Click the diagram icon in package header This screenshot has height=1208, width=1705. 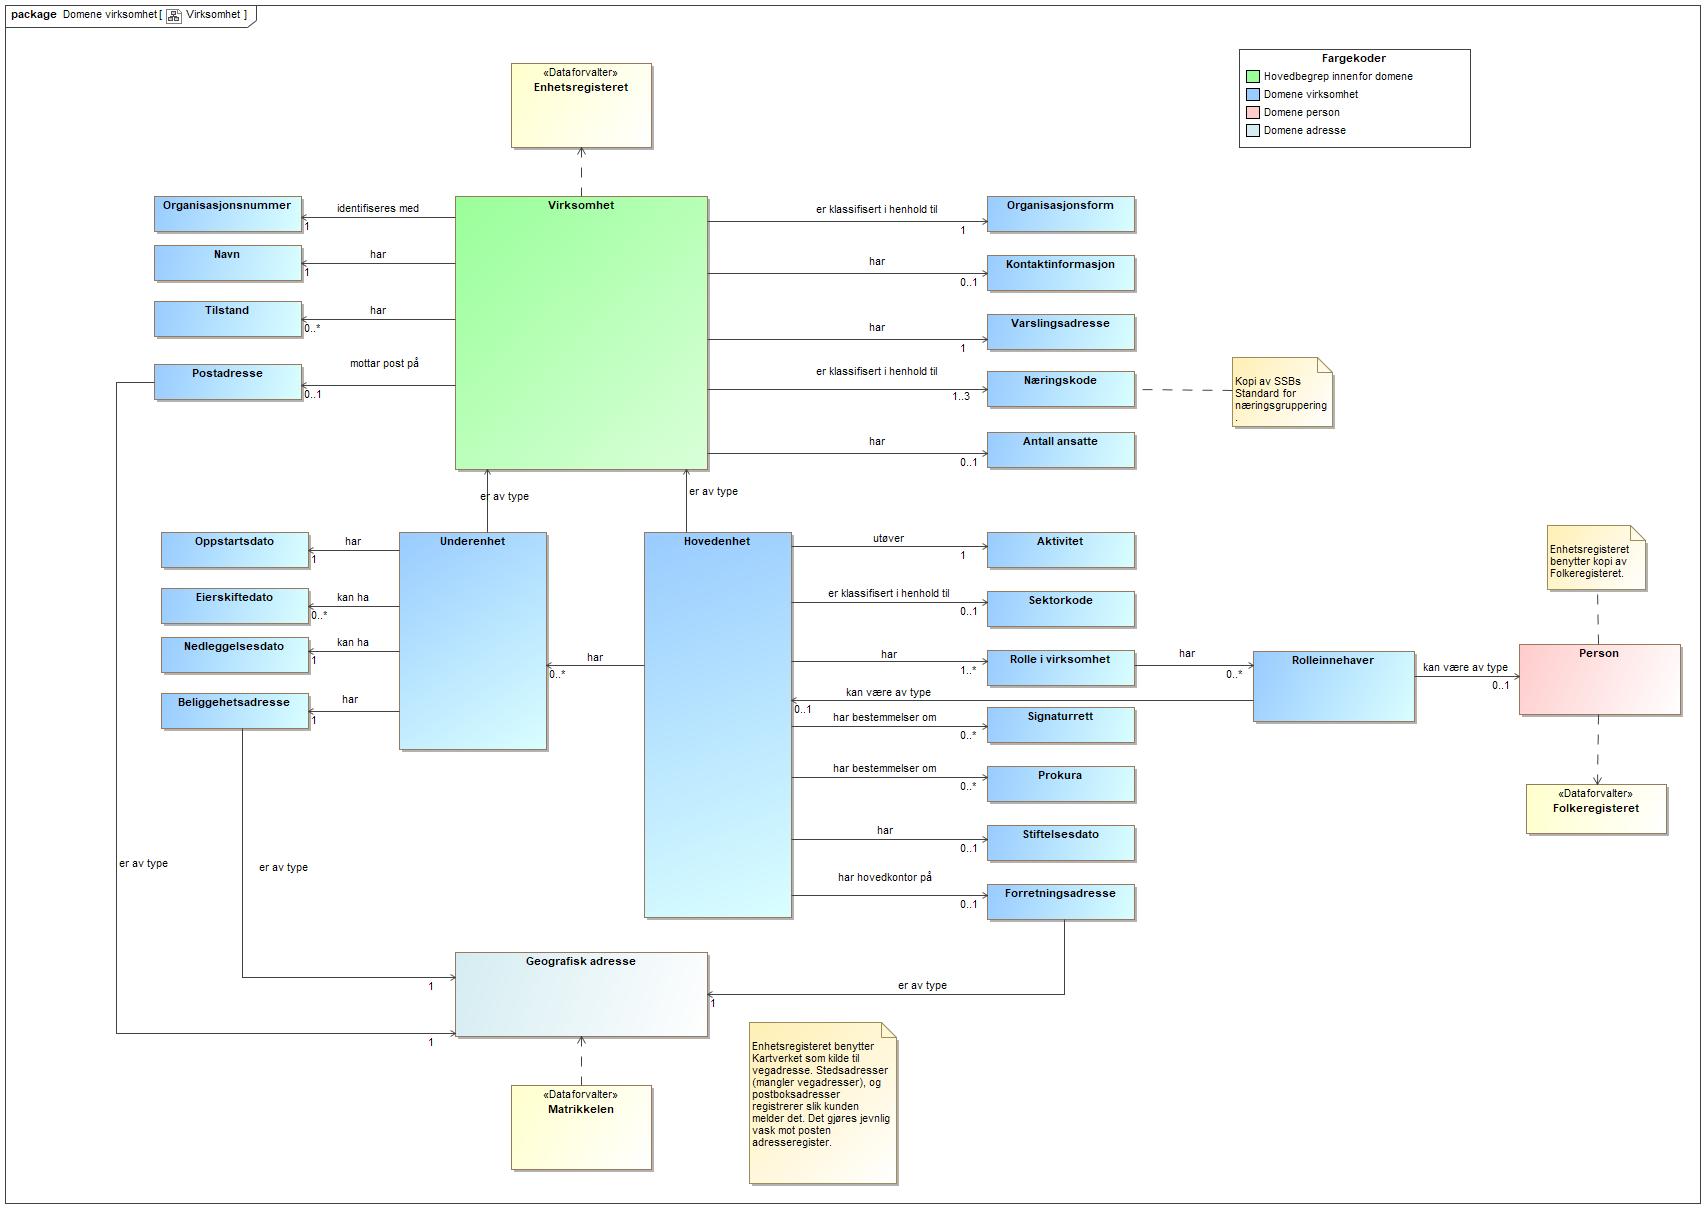coord(174,15)
